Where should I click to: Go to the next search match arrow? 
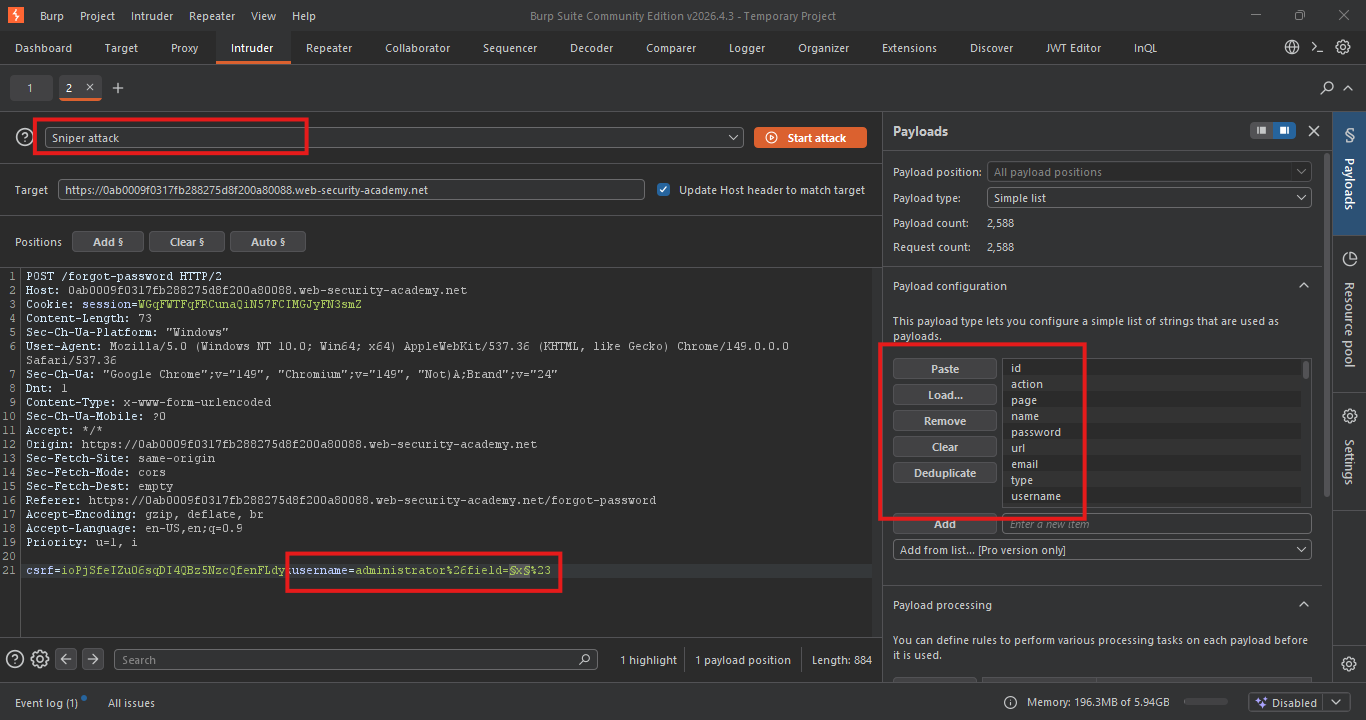pos(93,659)
